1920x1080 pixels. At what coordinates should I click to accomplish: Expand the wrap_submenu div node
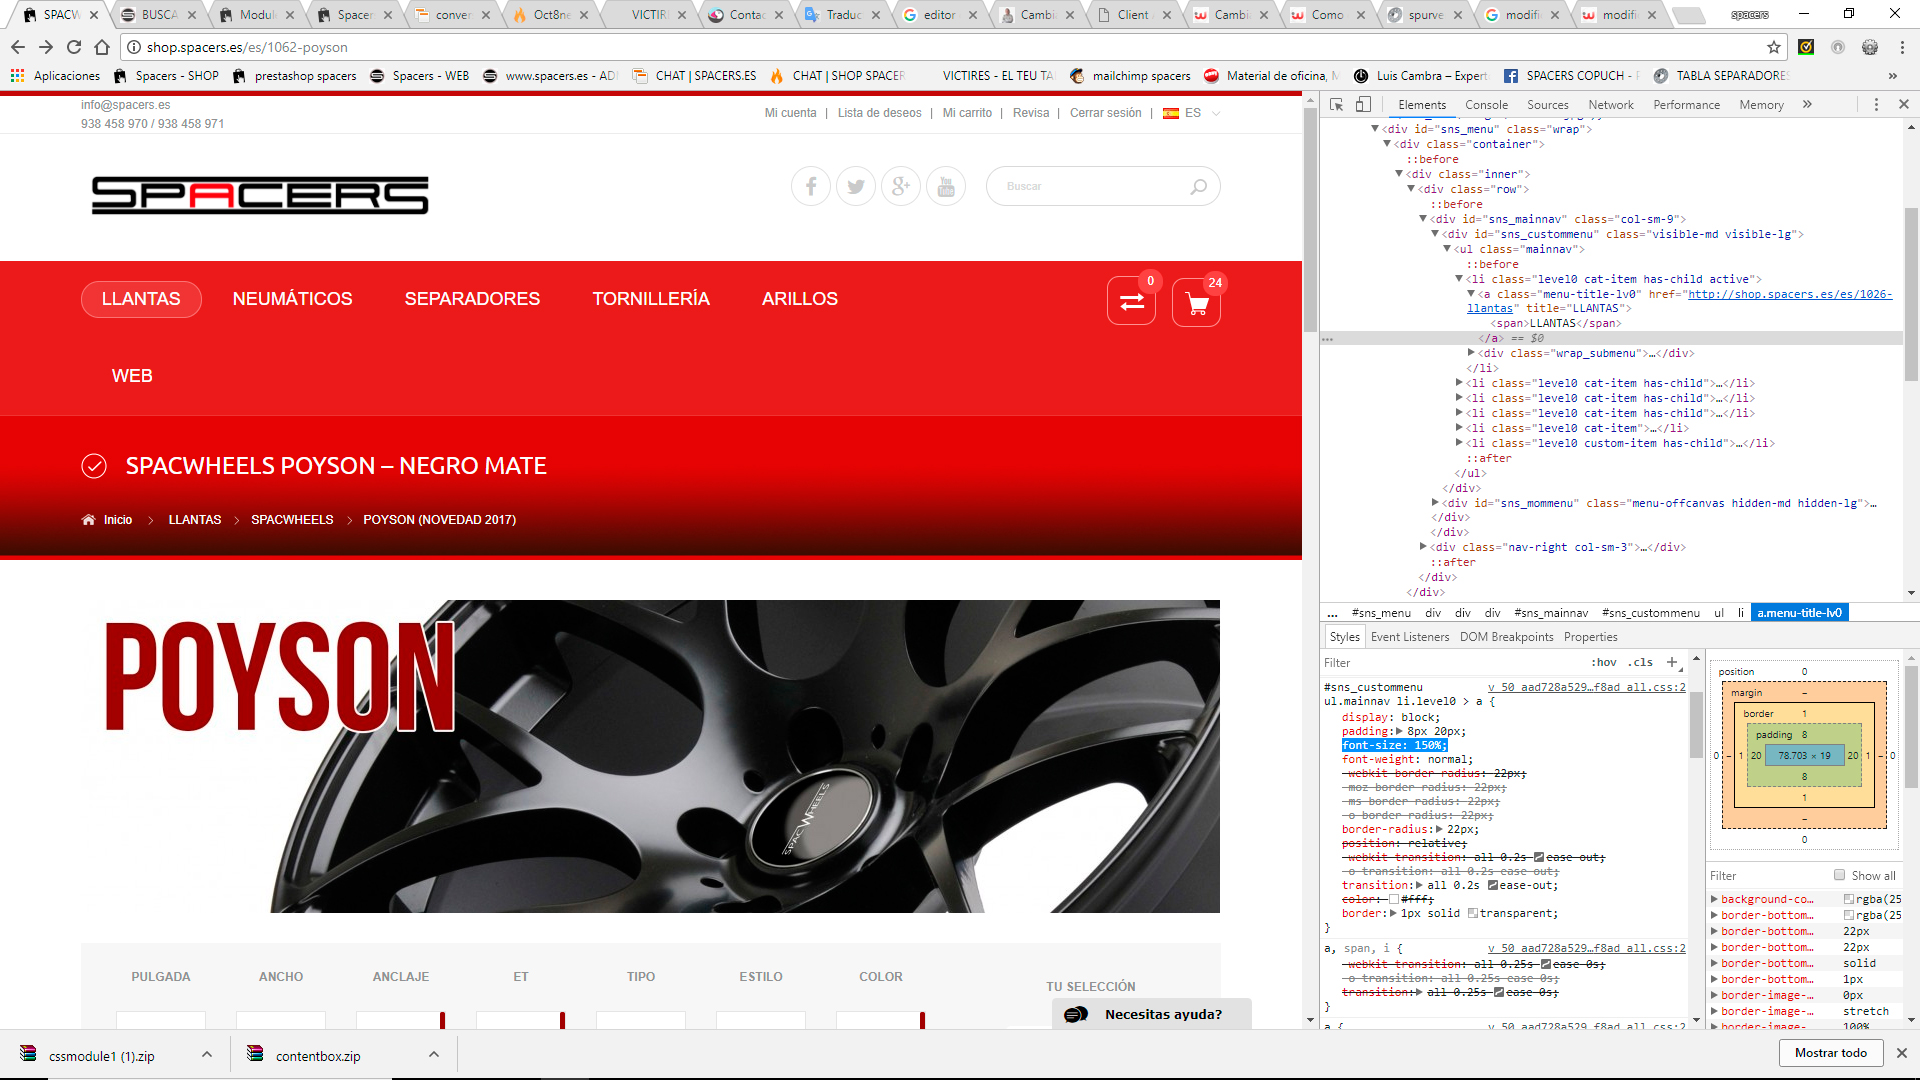pyautogui.click(x=1471, y=353)
